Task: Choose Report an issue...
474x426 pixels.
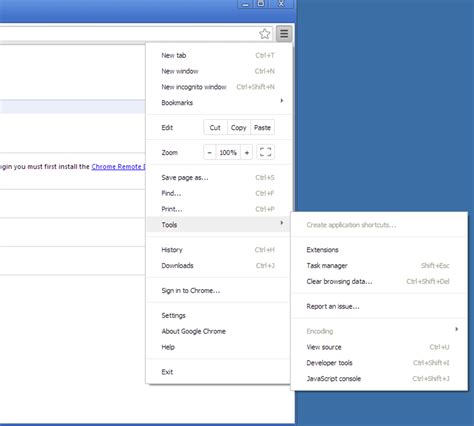Action: coord(379,306)
